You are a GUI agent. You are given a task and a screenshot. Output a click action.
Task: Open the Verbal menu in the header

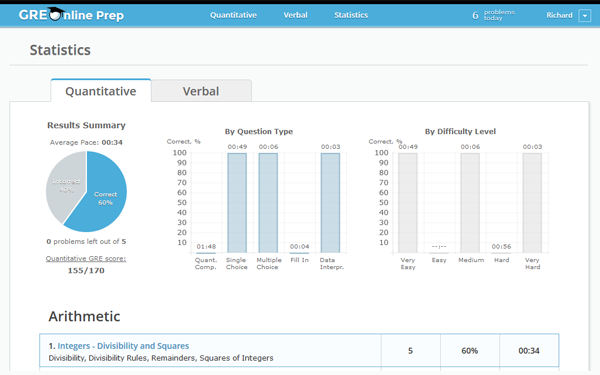[295, 15]
